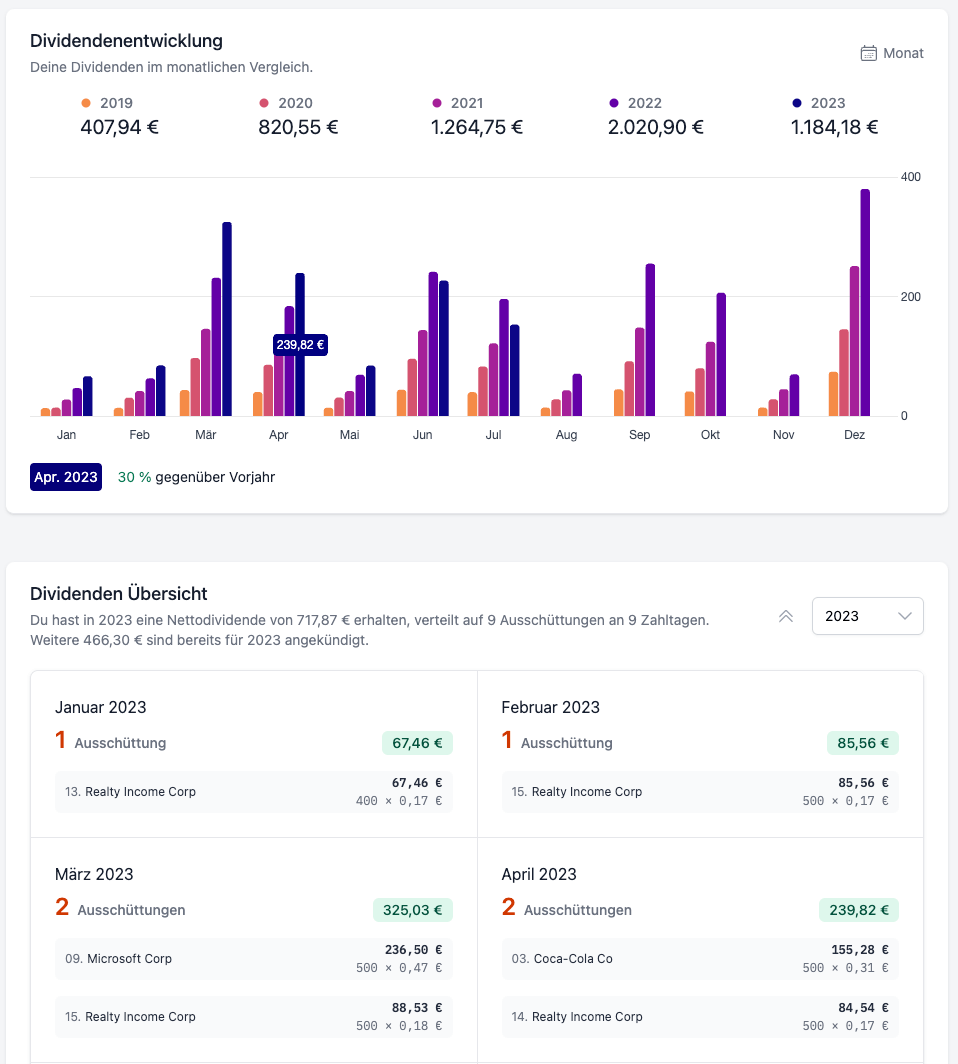Click the 239,82 € April total badge
Image resolution: width=958 pixels, height=1064 pixels.
(859, 910)
